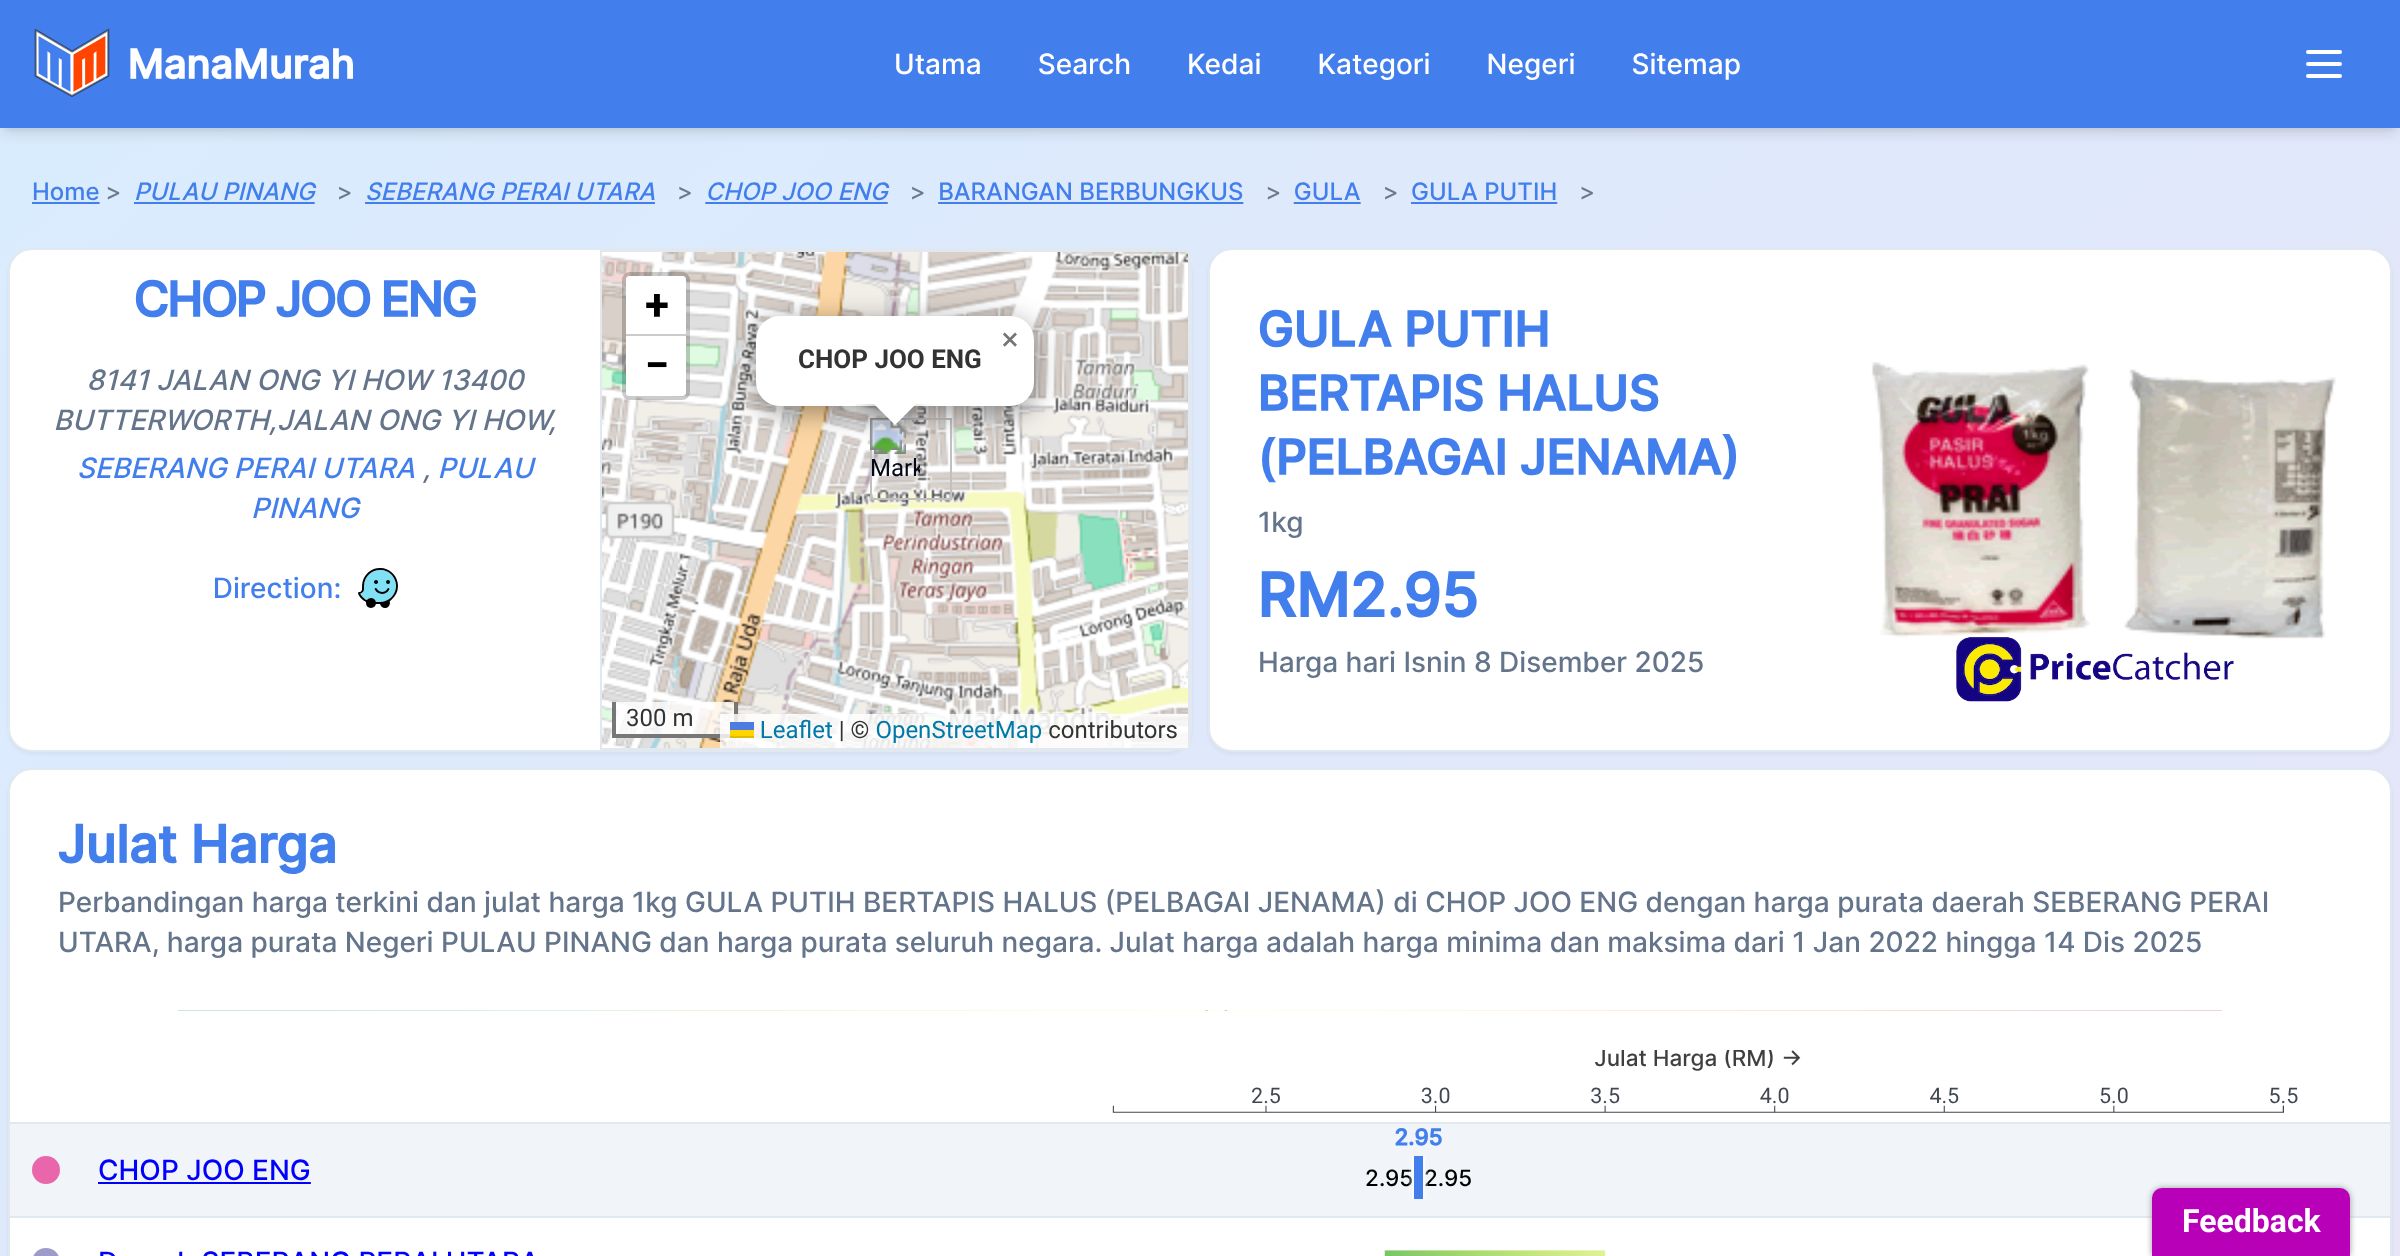The image size is (2400, 1256).
Task: Open PULAU PINANG breadcrumb link
Action: coord(225,191)
